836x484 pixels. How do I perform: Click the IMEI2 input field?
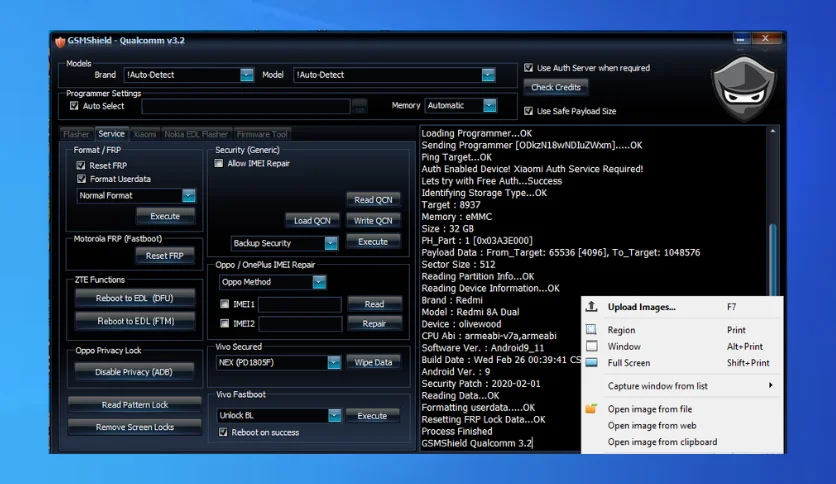pos(300,324)
